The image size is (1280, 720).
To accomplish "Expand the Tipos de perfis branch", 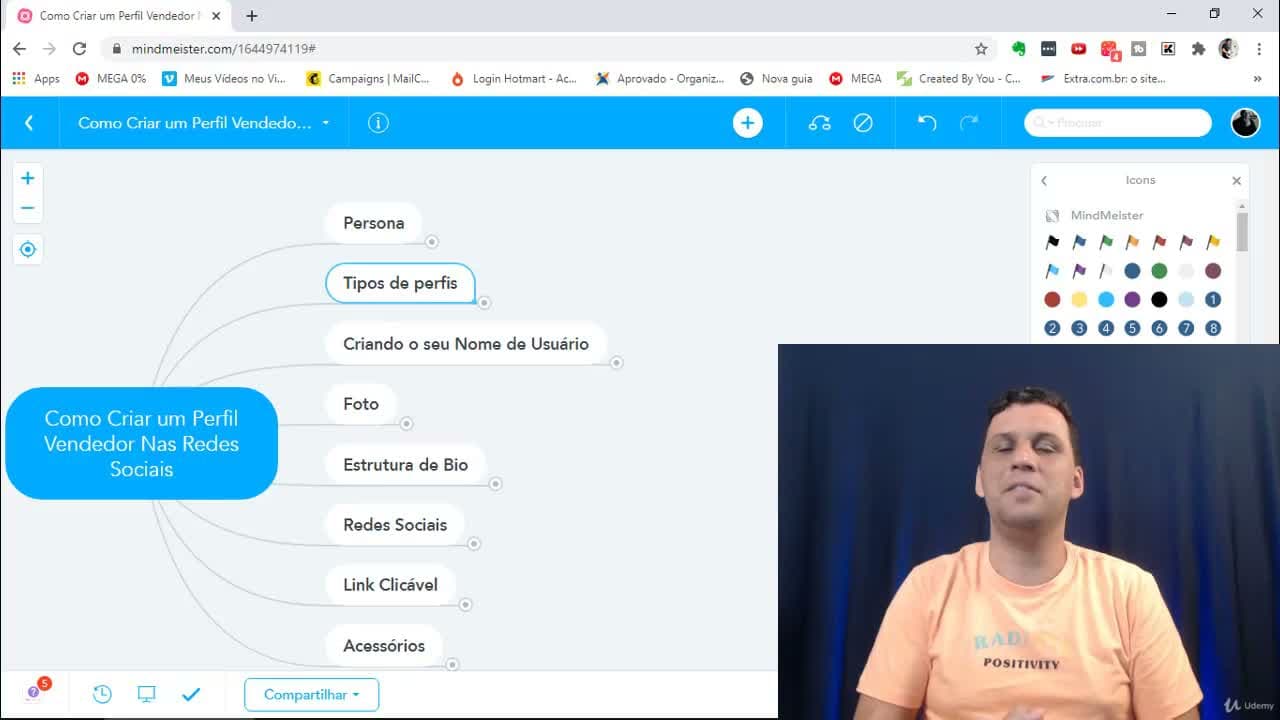I will (x=484, y=302).
